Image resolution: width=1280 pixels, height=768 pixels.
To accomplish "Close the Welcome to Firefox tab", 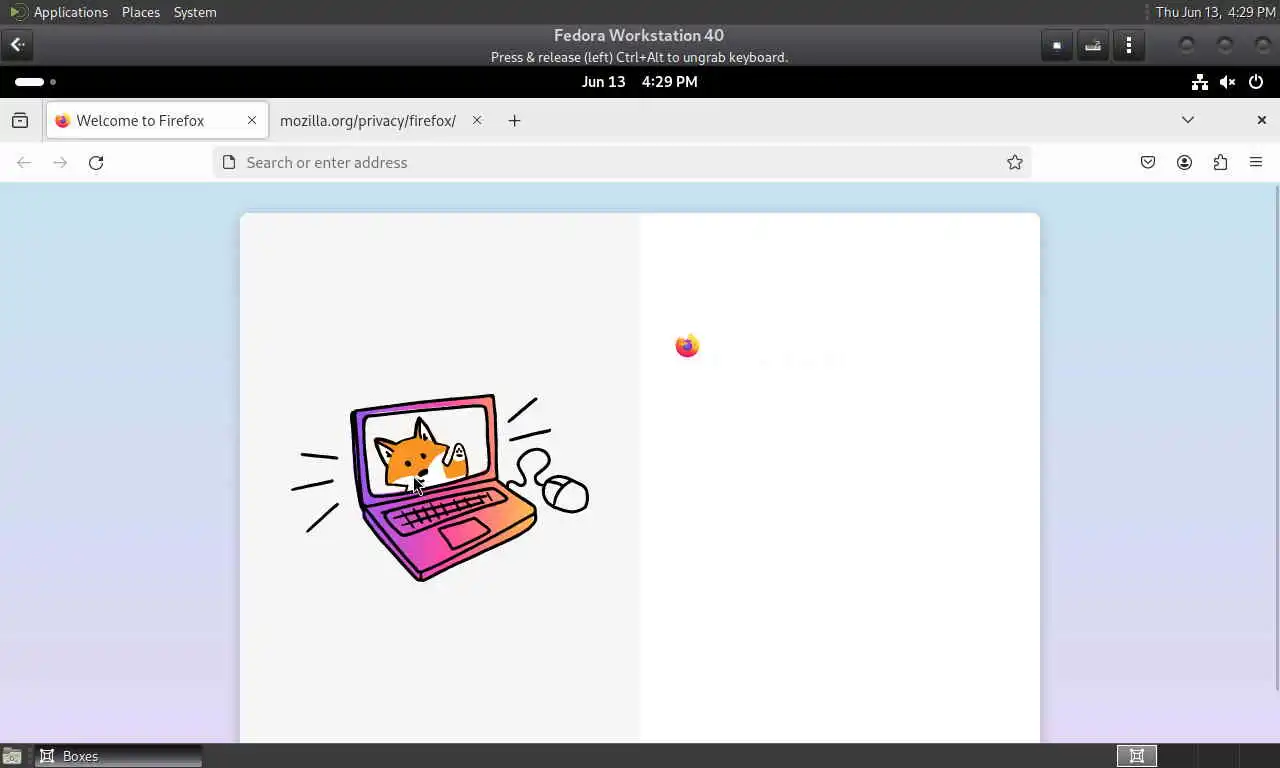I will 252,120.
